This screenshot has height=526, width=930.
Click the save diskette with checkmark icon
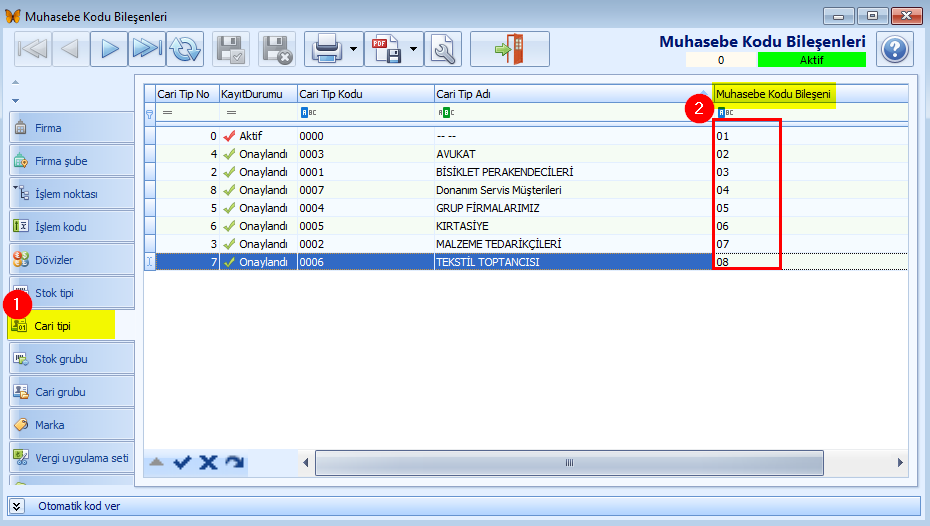[231, 49]
